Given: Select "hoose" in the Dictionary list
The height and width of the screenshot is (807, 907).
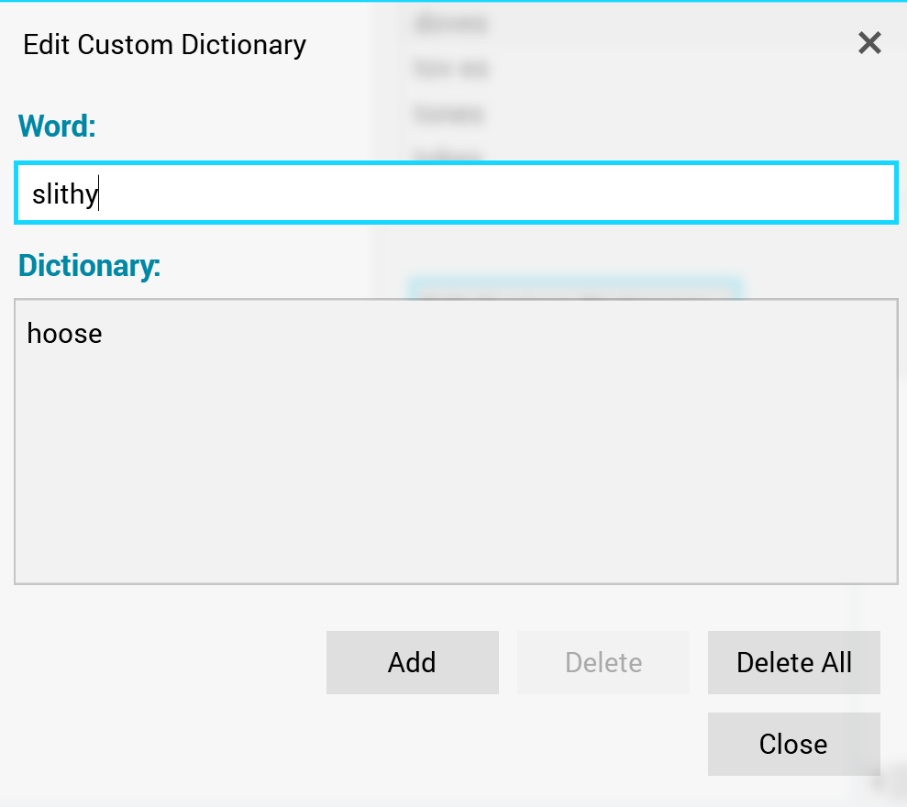Looking at the screenshot, I should [65, 333].
